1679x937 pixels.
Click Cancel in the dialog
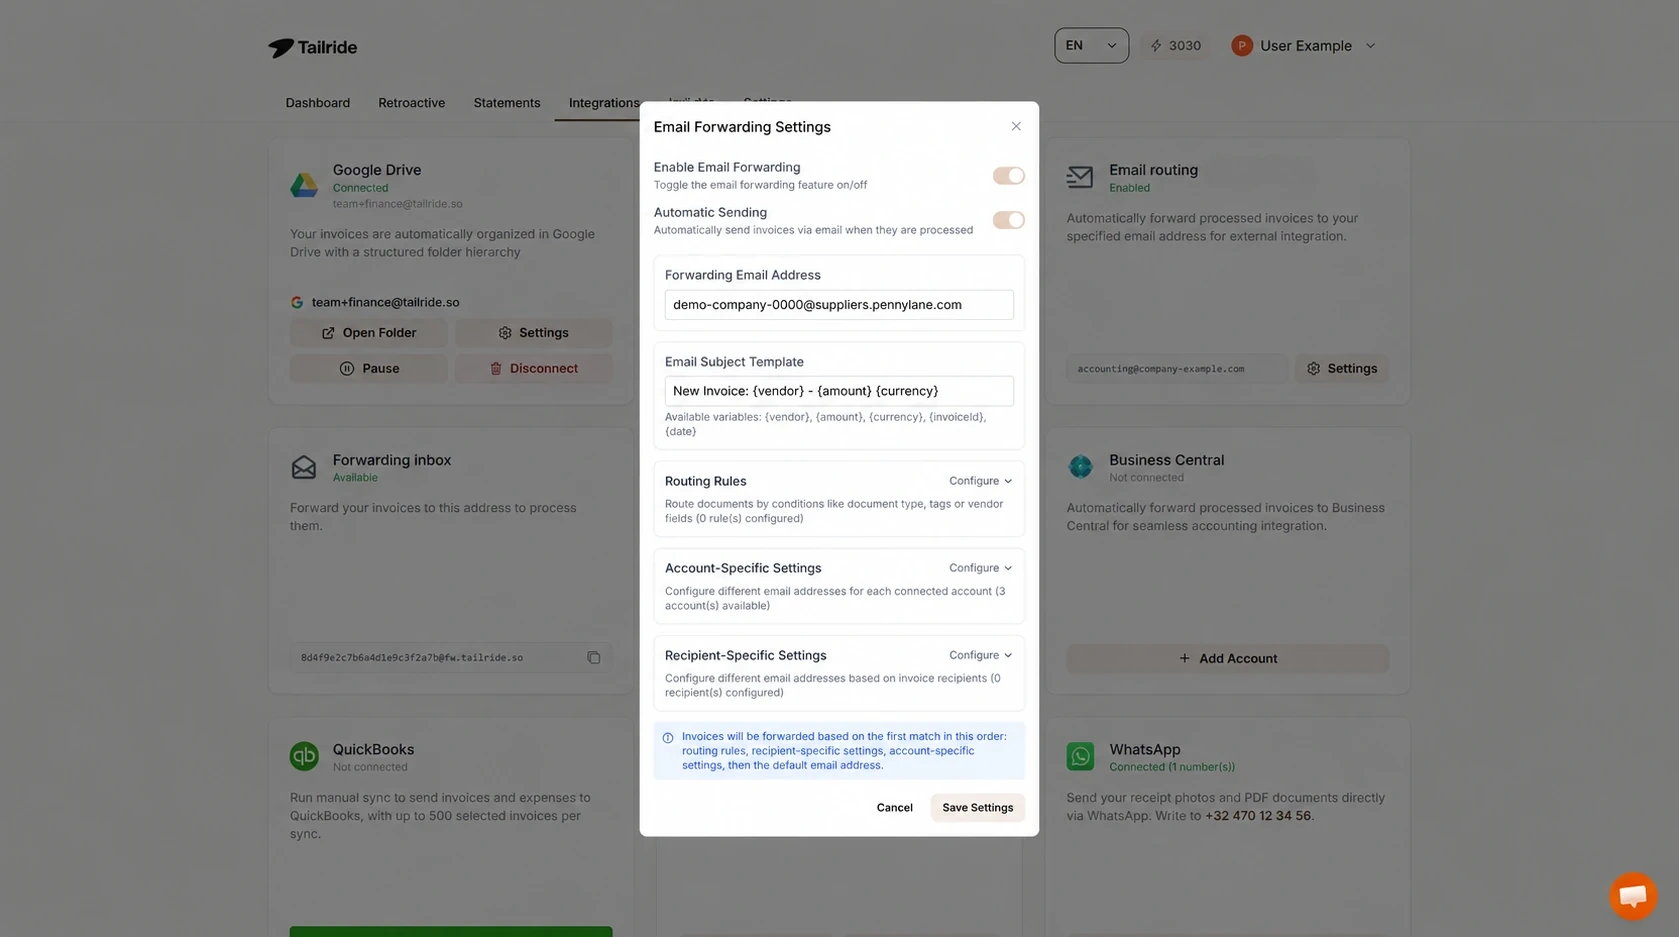click(894, 808)
